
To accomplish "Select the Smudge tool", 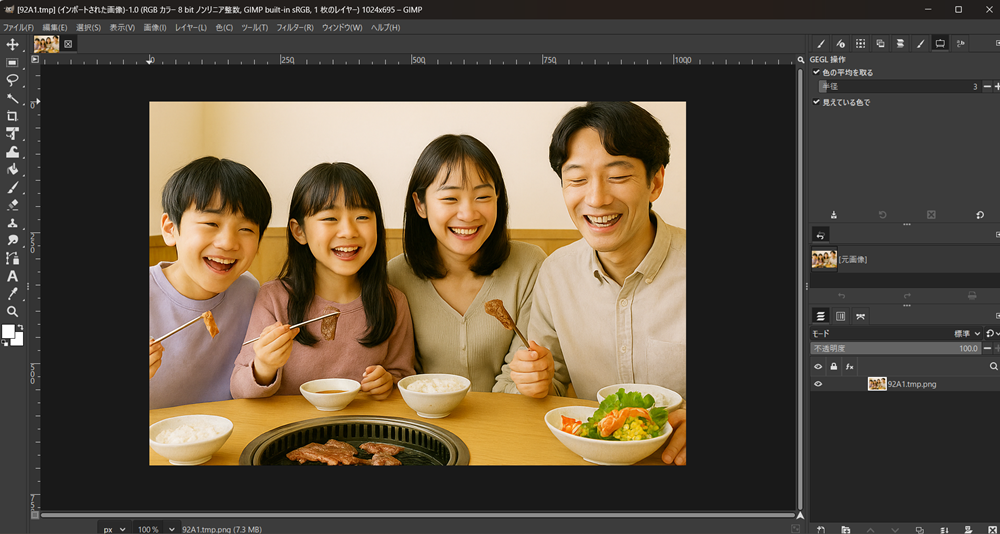I will pyautogui.click(x=12, y=241).
